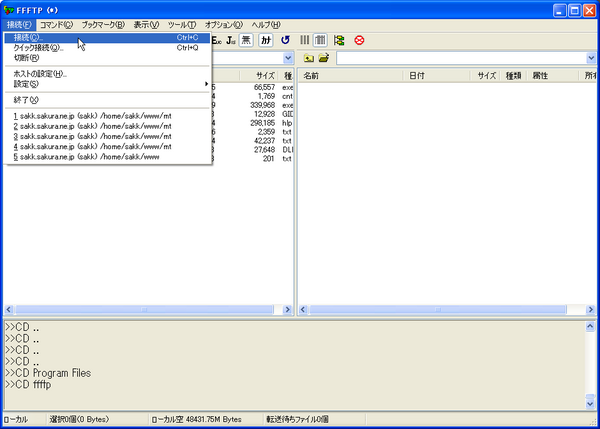
Task: Select recent connection 5 /home/sakk/www
Action: (x=107, y=157)
